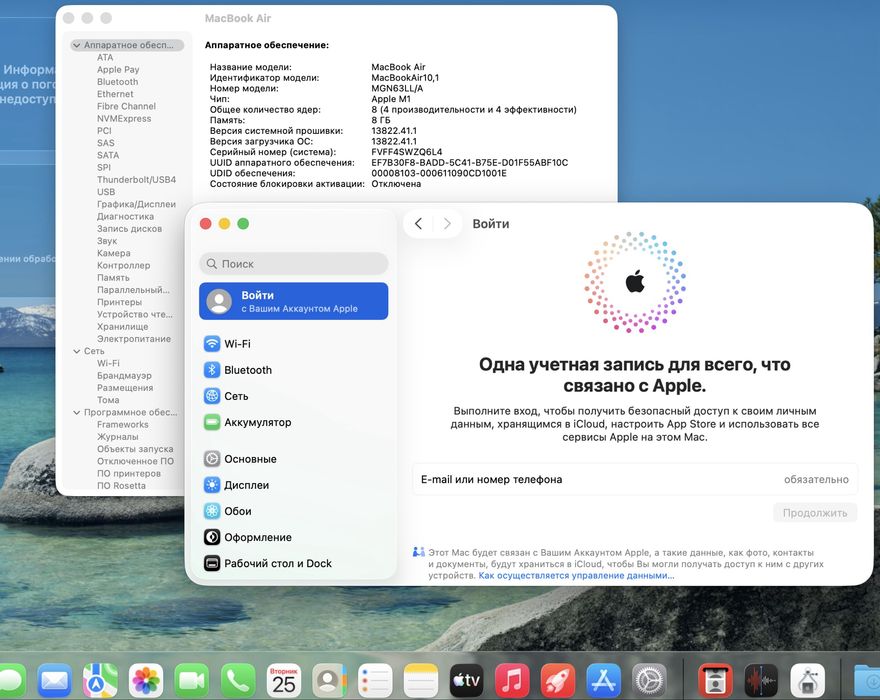Open Calendar showing 25 in Dock

pos(283,680)
